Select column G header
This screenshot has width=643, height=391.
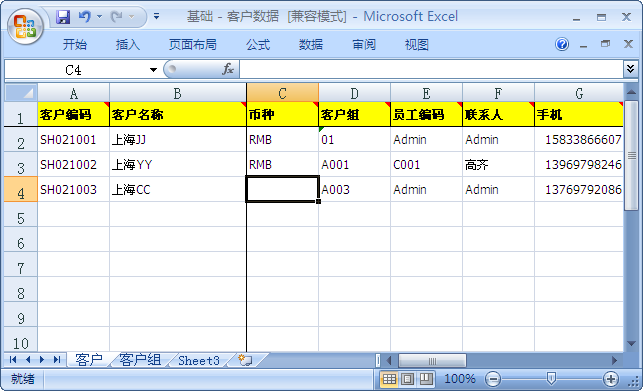point(579,93)
